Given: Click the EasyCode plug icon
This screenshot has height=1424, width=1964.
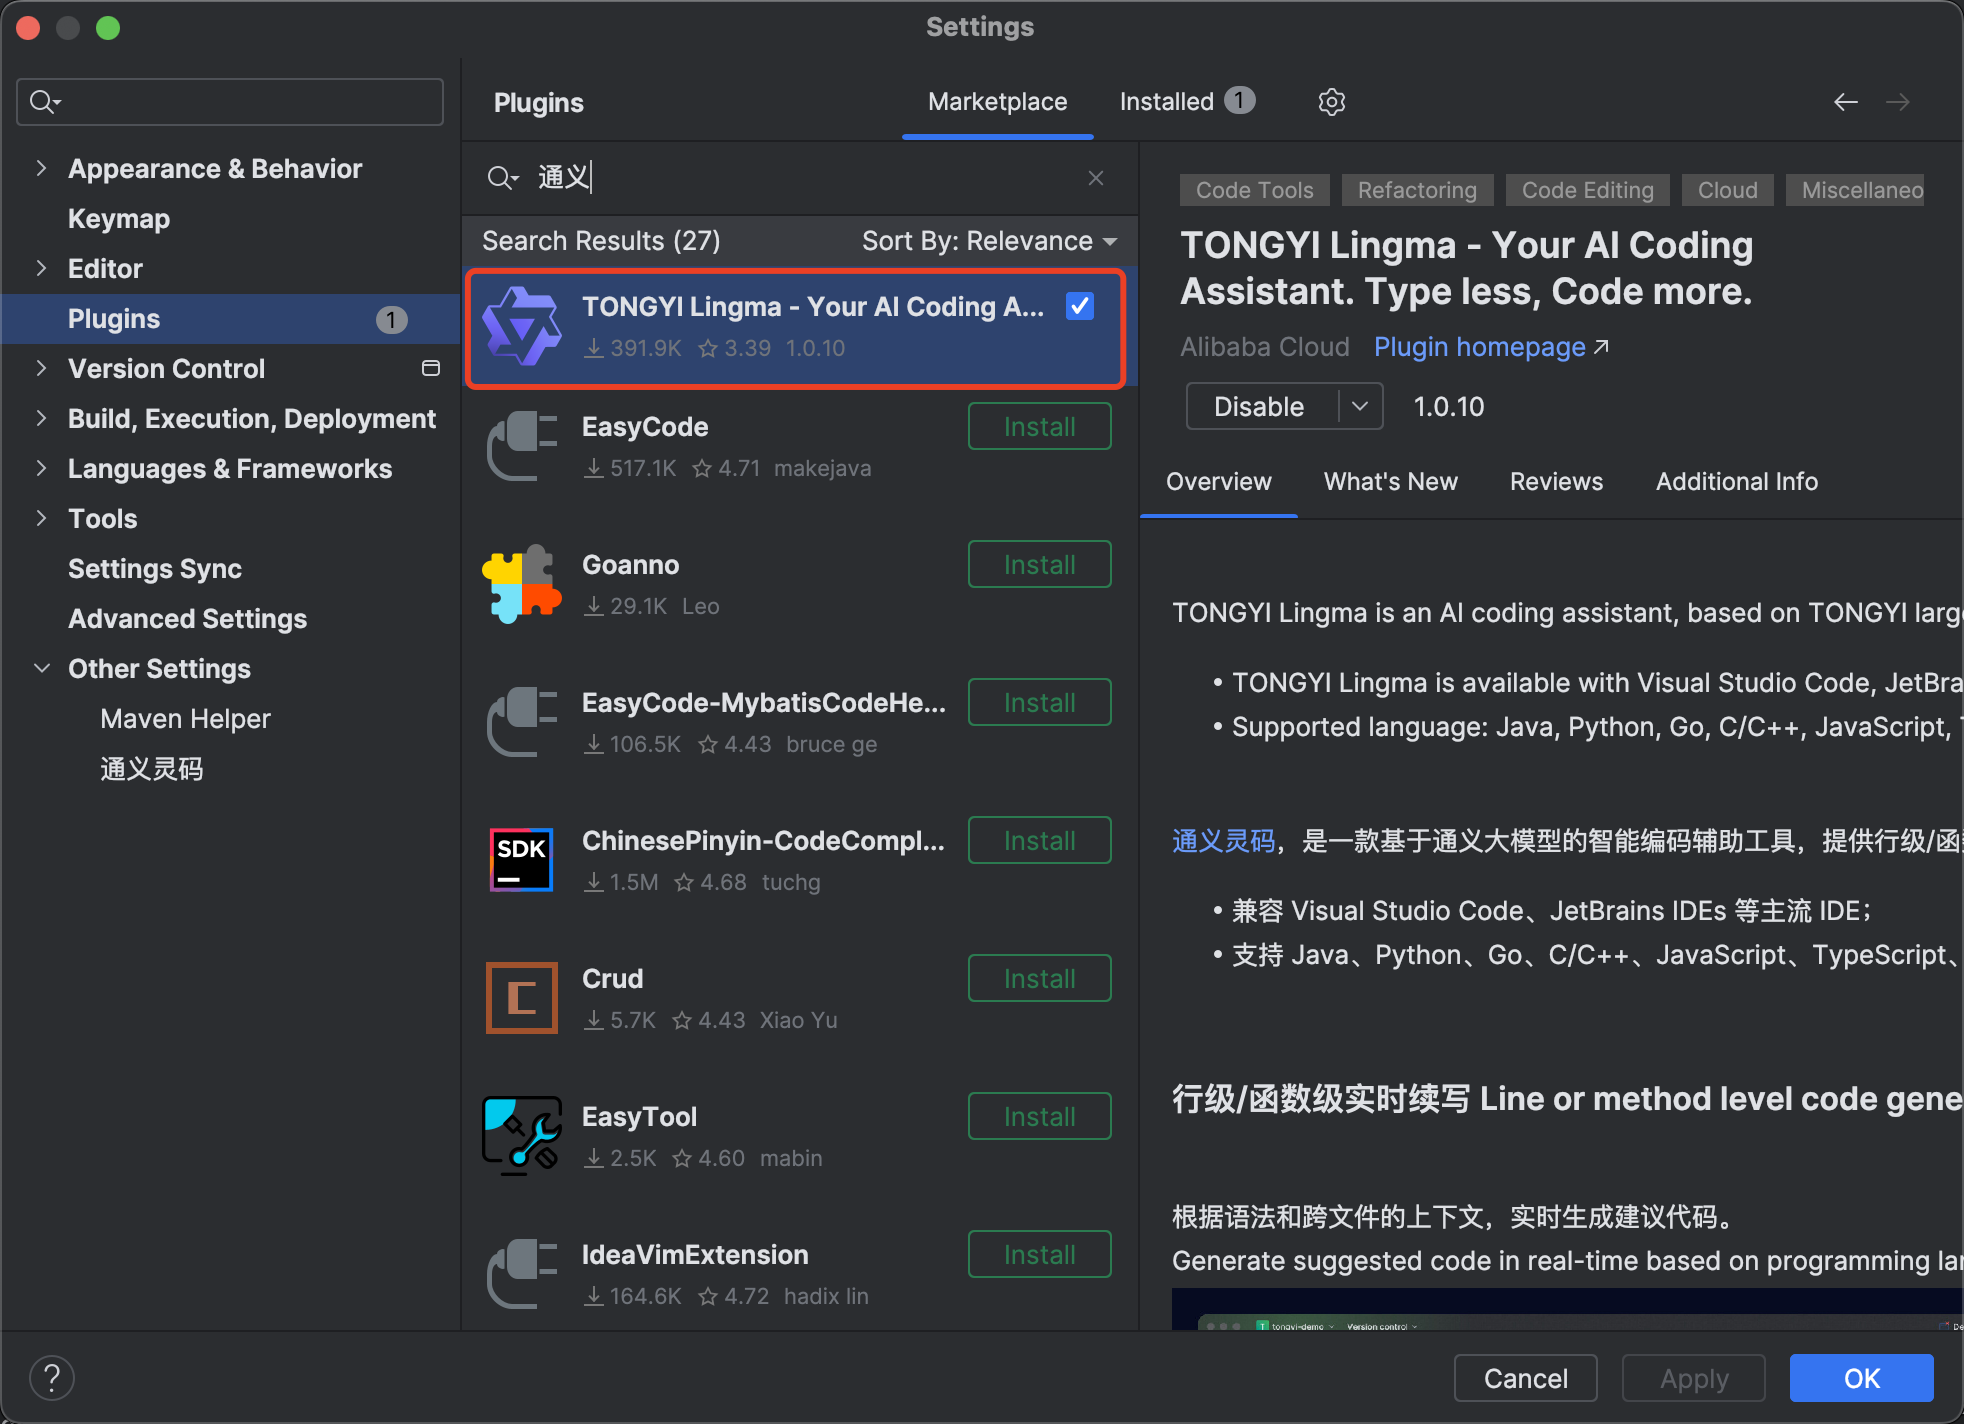Looking at the screenshot, I should (x=521, y=446).
